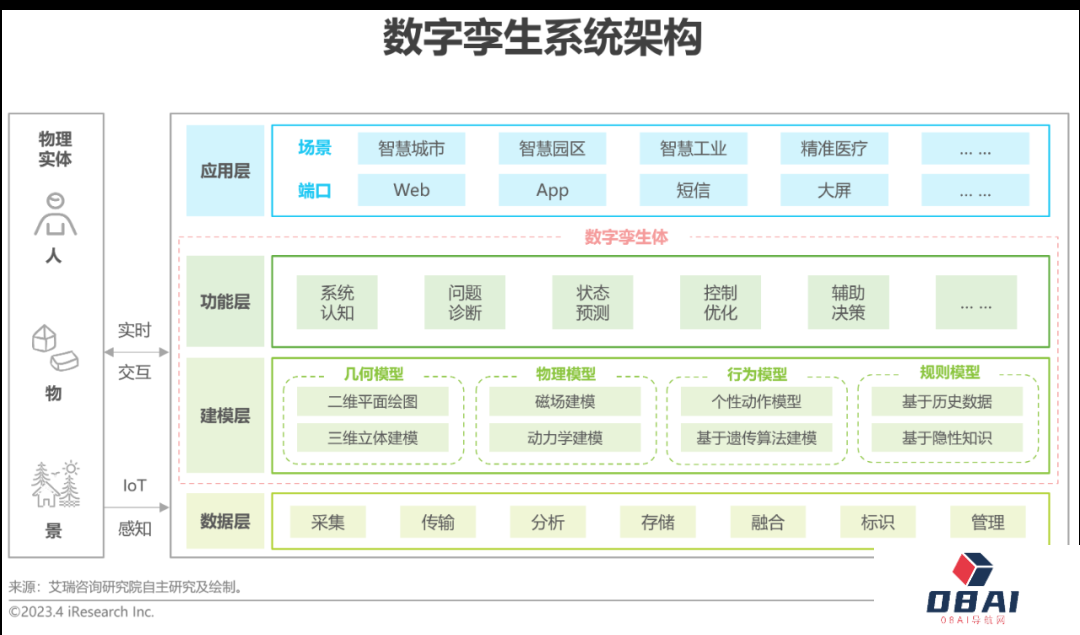The height and width of the screenshot is (635, 1080).
Task: Select the 个性动作模型 box
Action: coord(756,402)
